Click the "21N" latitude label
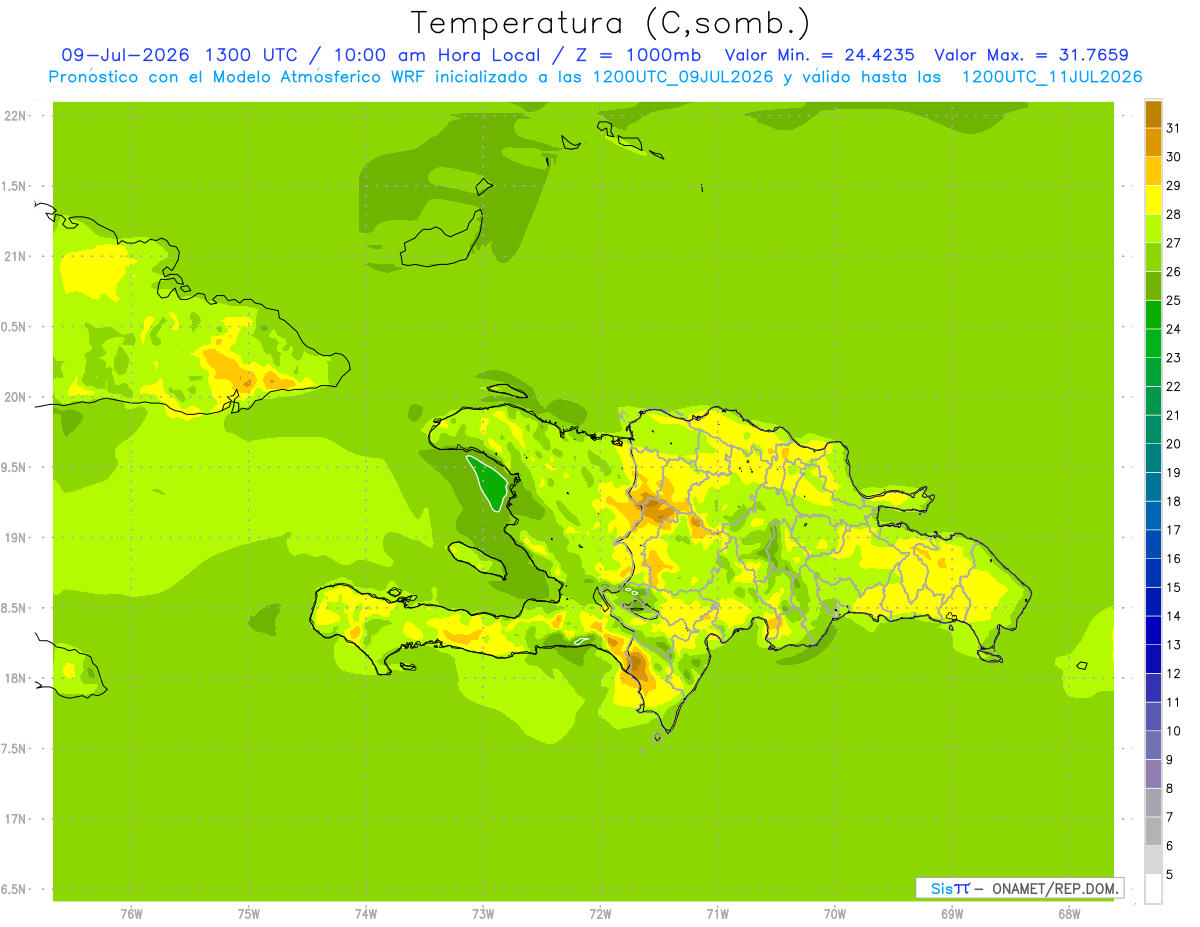 14,257
